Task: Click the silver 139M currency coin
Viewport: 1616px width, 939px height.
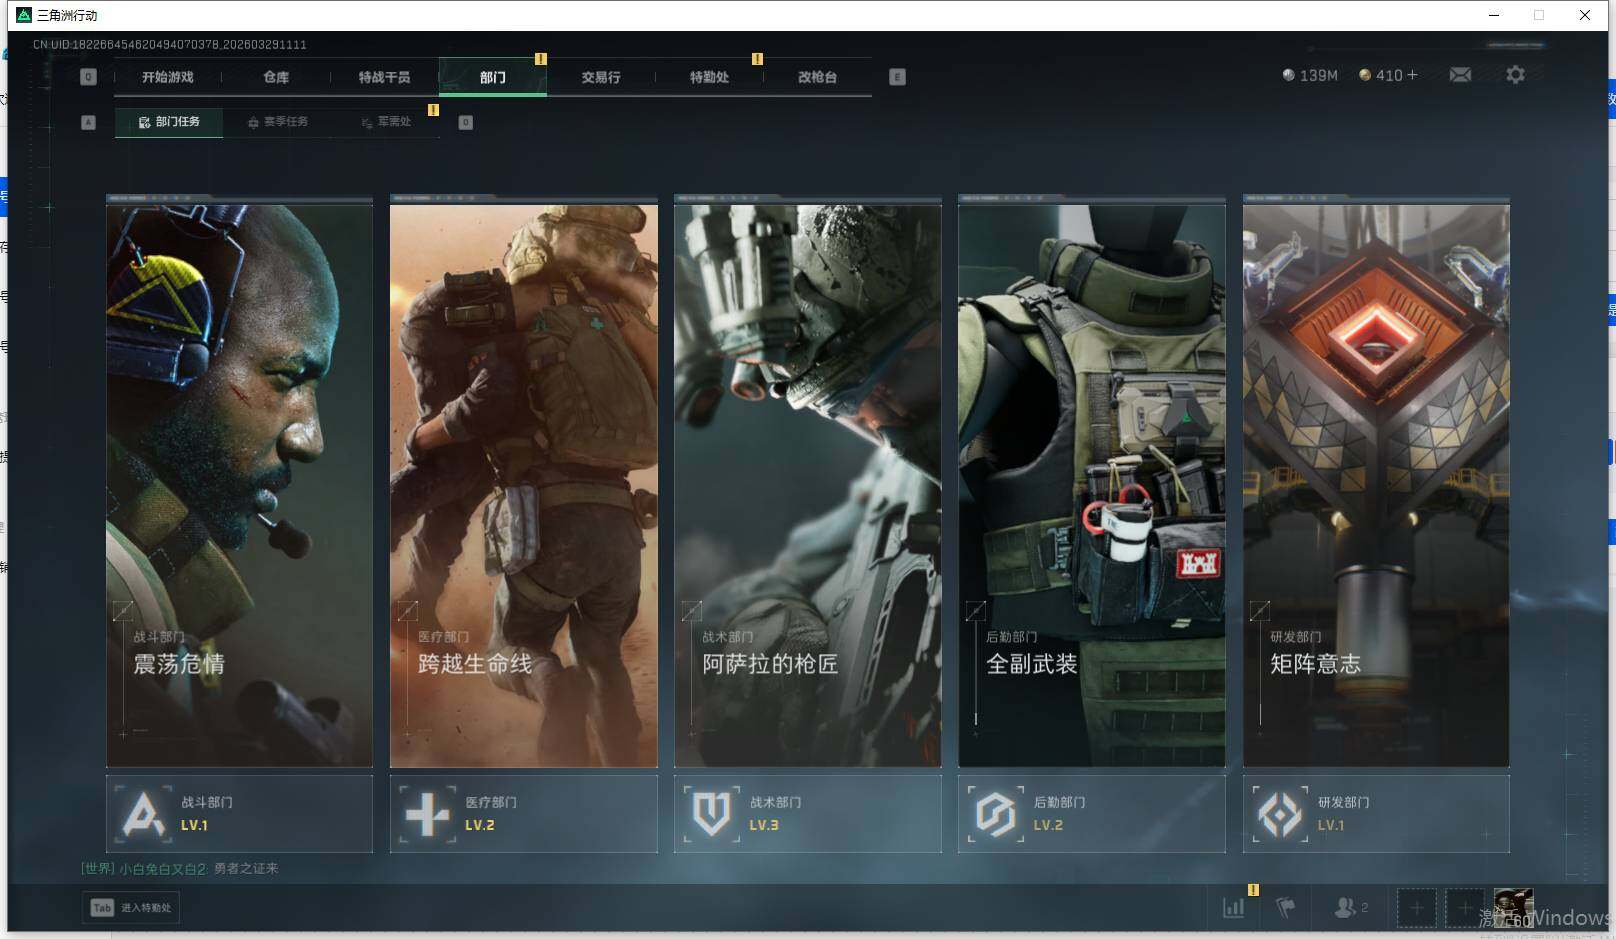Action: pyautogui.click(x=1288, y=75)
